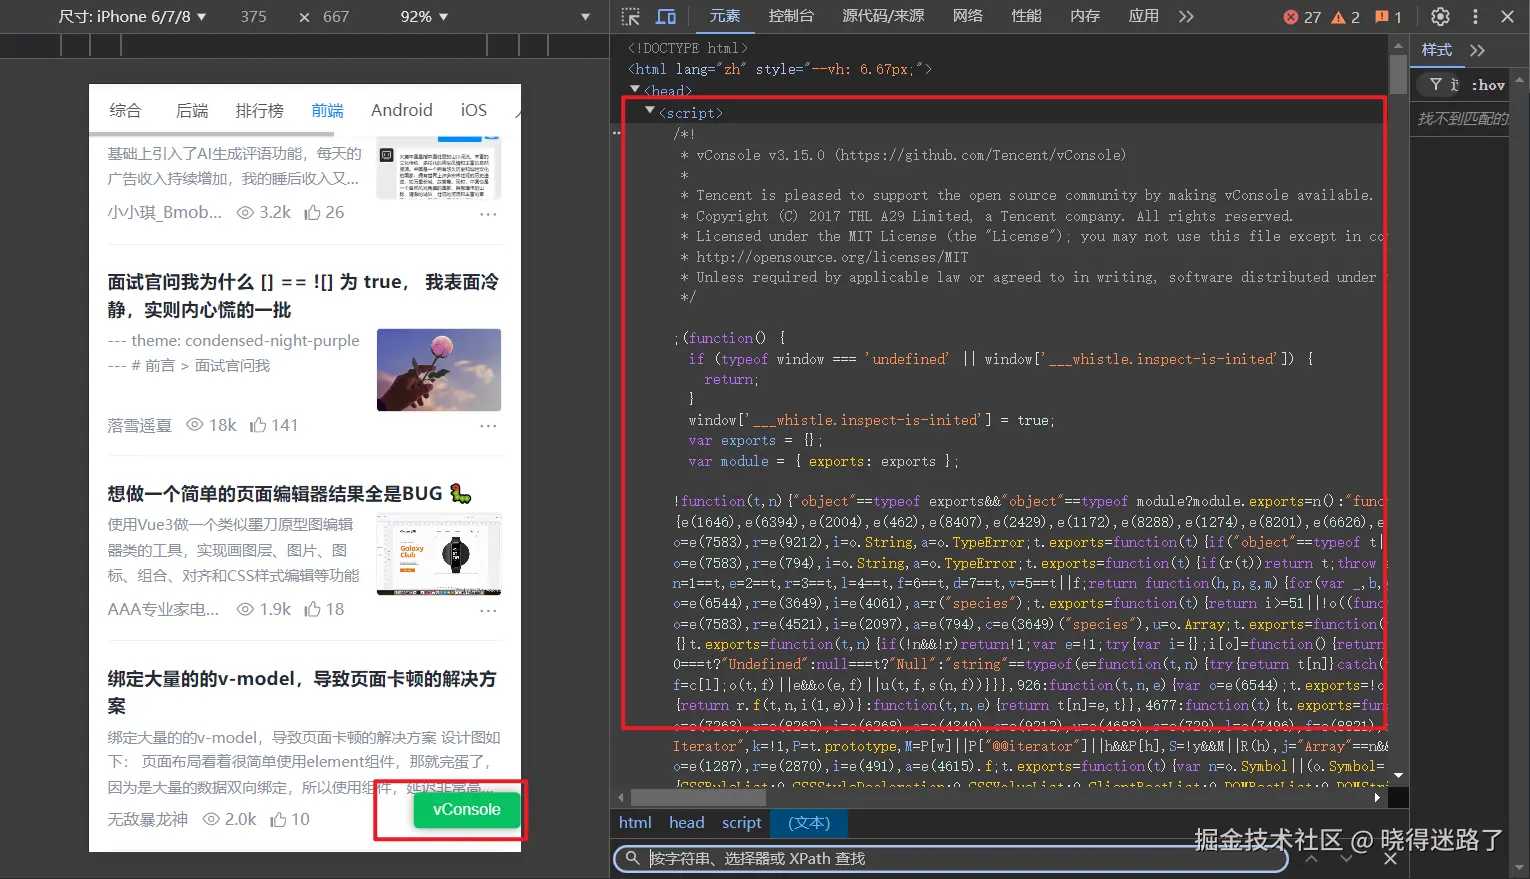Switch to the 控制台 tab
The width and height of the screenshot is (1530, 879).
[x=791, y=16]
